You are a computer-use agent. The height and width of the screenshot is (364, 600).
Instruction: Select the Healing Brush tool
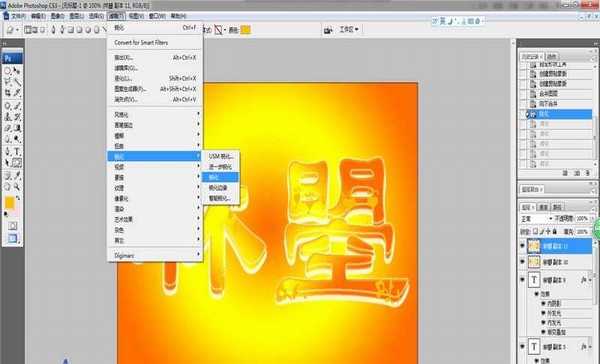point(7,106)
